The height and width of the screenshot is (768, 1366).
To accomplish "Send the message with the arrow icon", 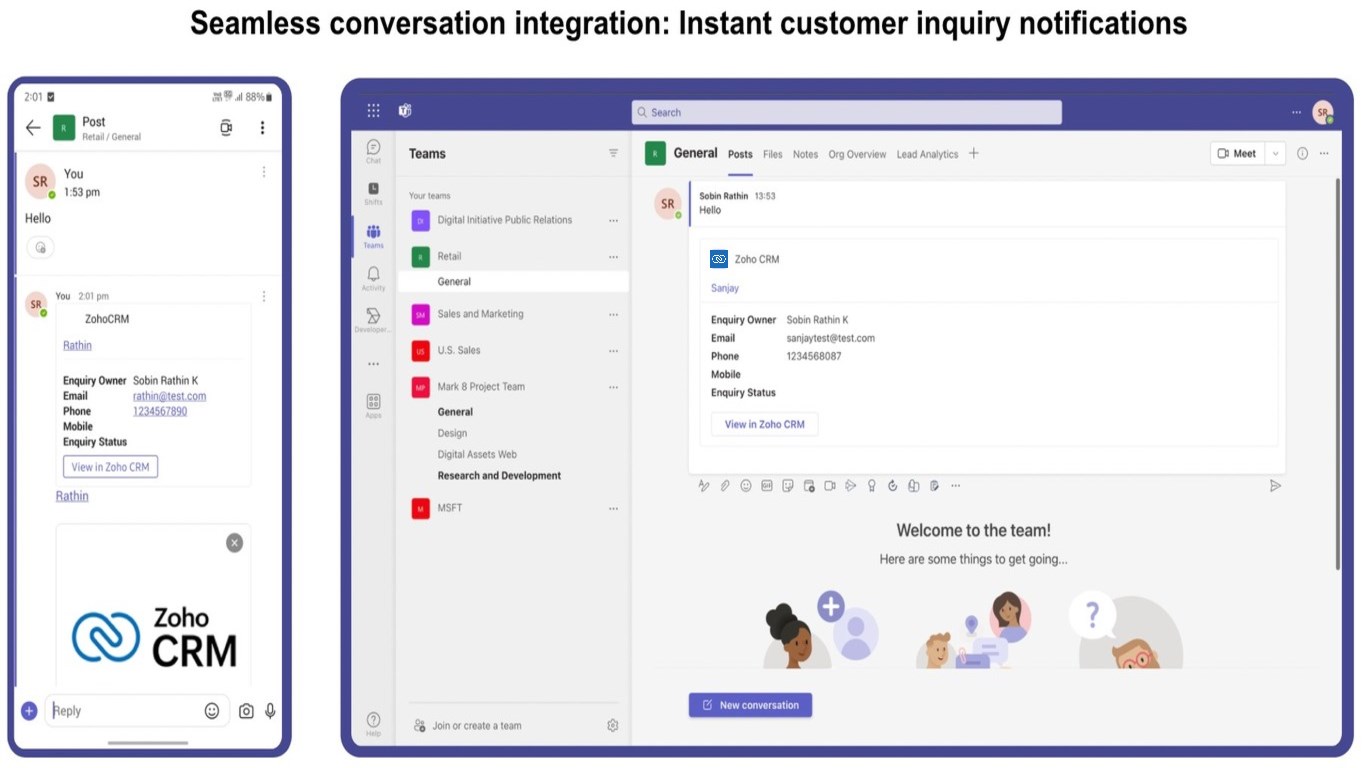I will click(x=1275, y=486).
